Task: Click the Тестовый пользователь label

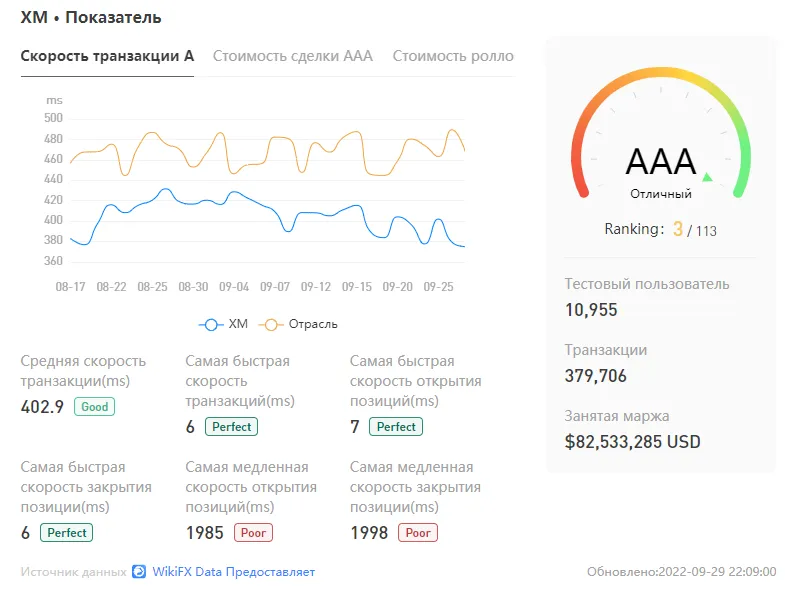Action: tap(647, 284)
